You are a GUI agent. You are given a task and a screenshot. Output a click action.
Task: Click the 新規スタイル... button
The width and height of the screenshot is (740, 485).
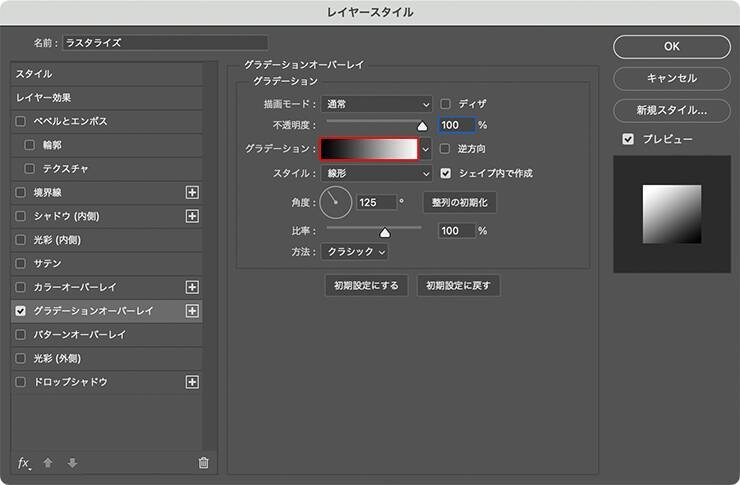671,109
